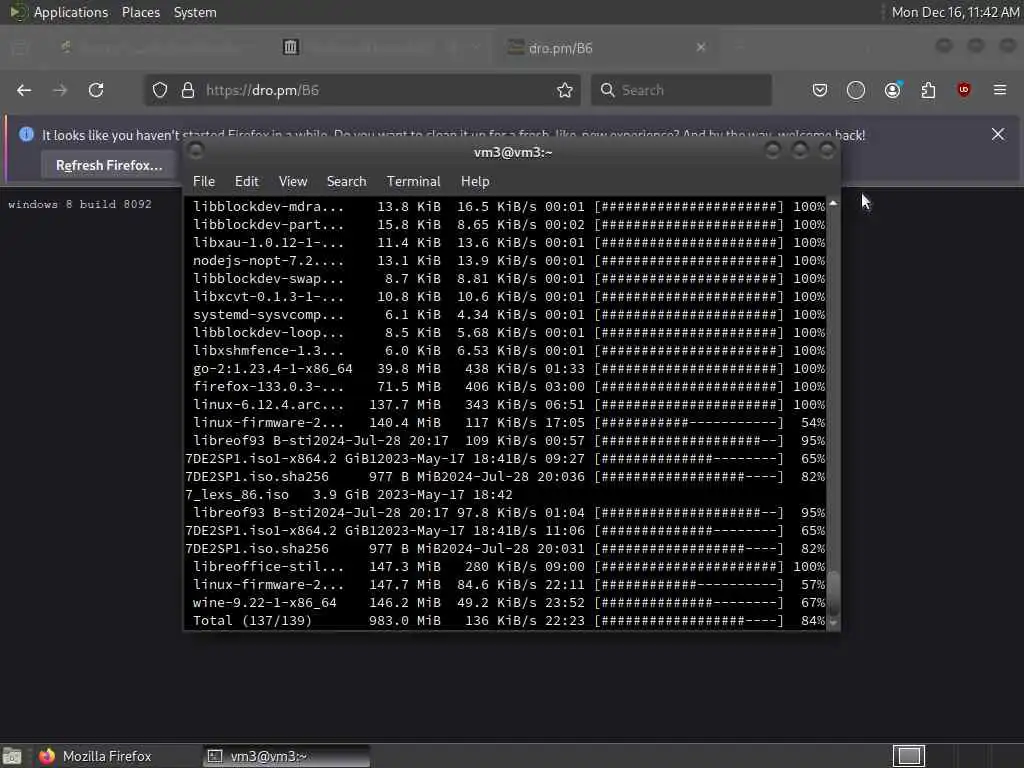Open the Pocket save icon
This screenshot has height=768, width=1024.
pos(820,90)
